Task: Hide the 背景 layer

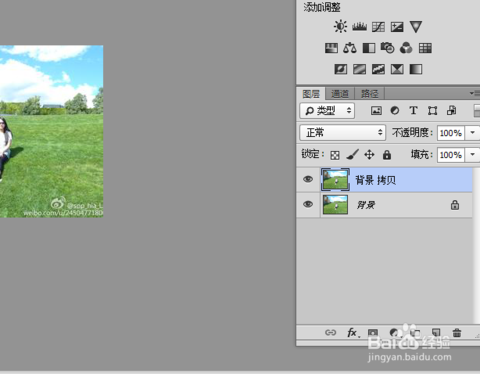Action: (308, 204)
